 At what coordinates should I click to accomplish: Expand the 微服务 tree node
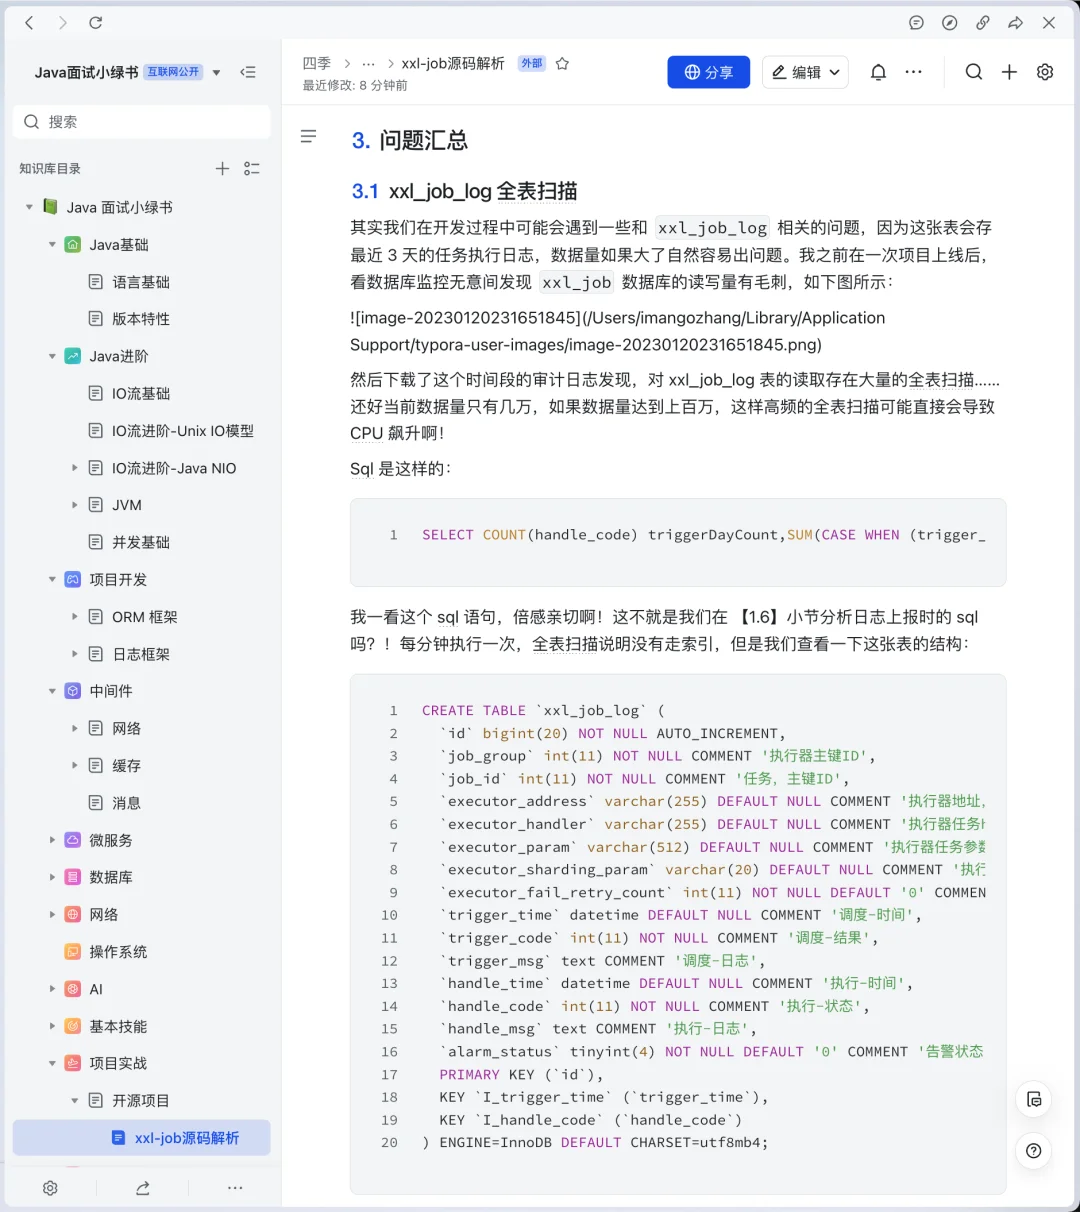(x=52, y=840)
